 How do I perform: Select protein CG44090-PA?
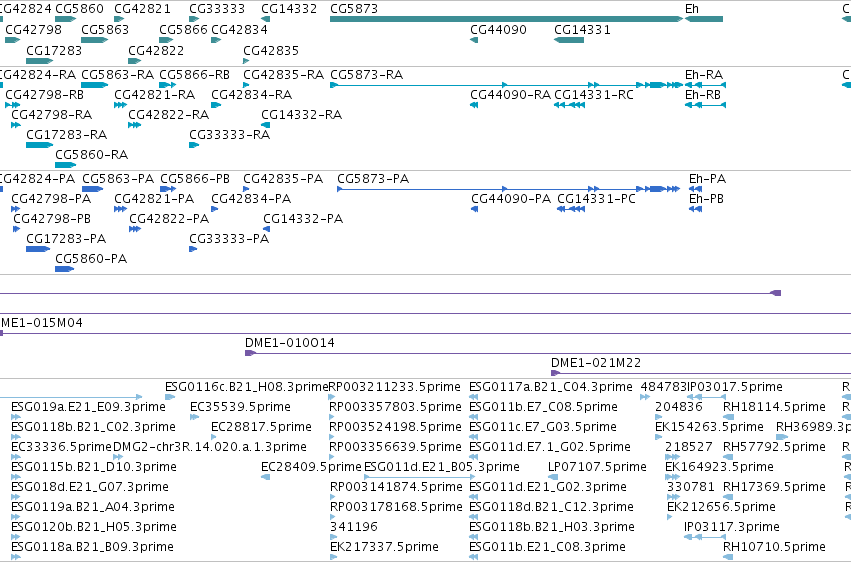(x=511, y=199)
